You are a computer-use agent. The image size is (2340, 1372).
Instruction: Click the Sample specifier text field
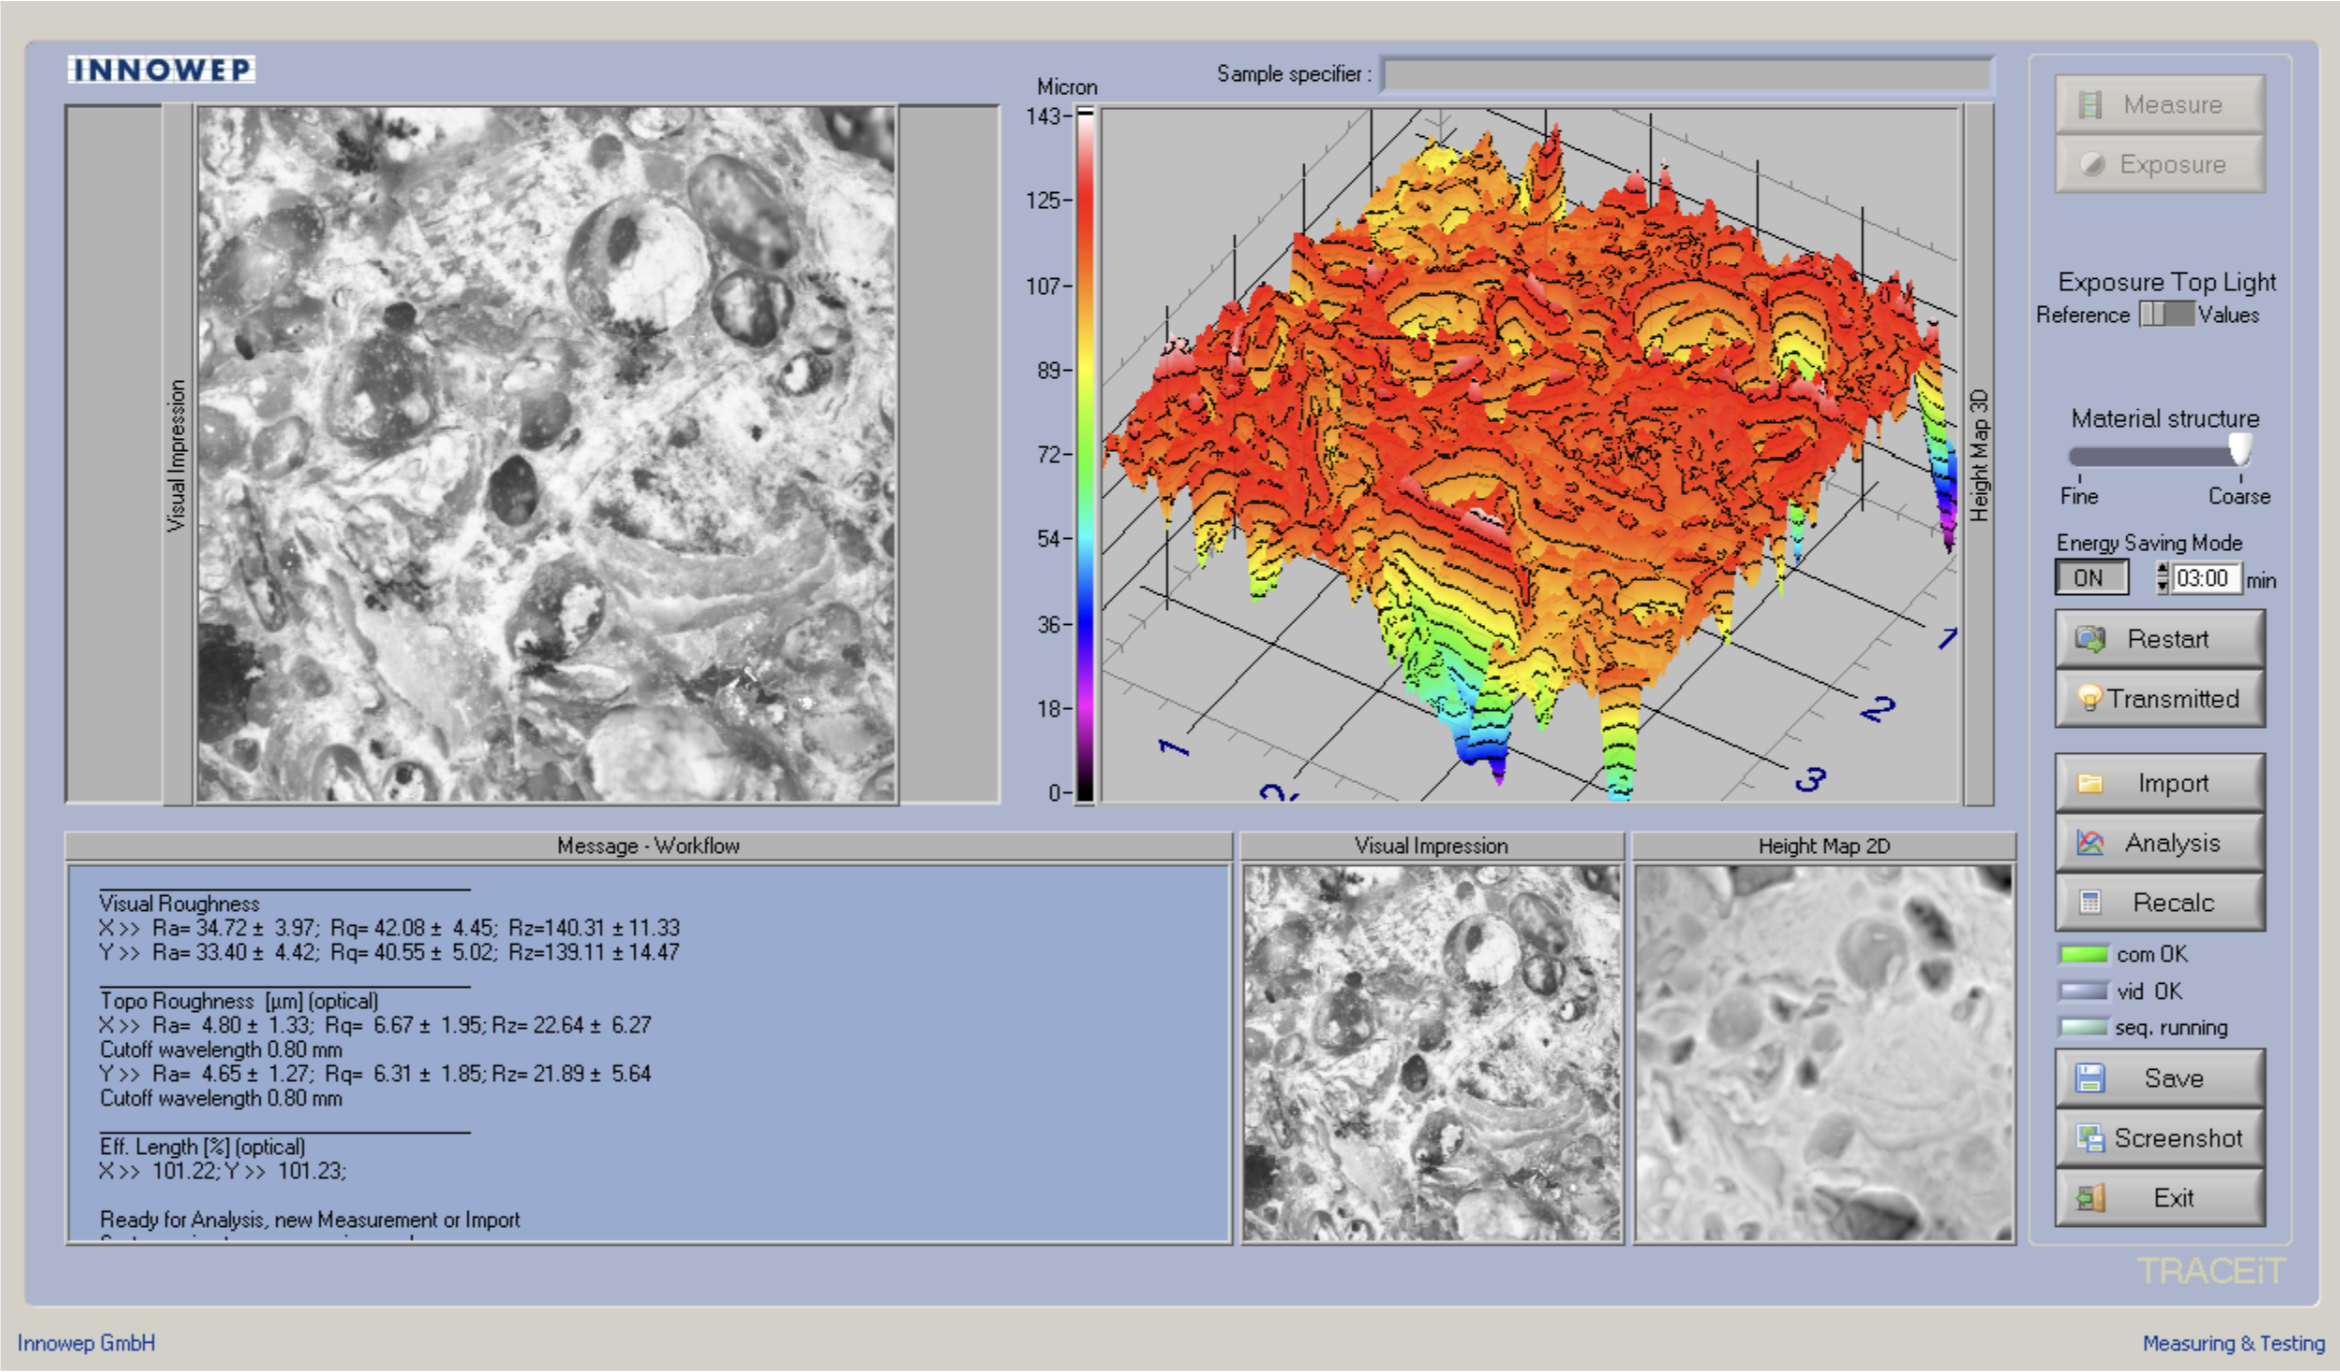tap(1686, 74)
